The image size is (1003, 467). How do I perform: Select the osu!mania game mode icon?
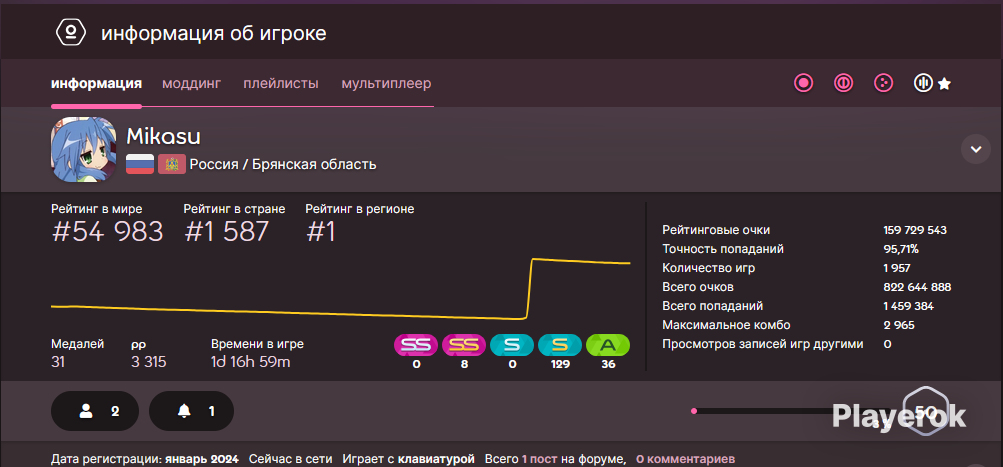(923, 83)
